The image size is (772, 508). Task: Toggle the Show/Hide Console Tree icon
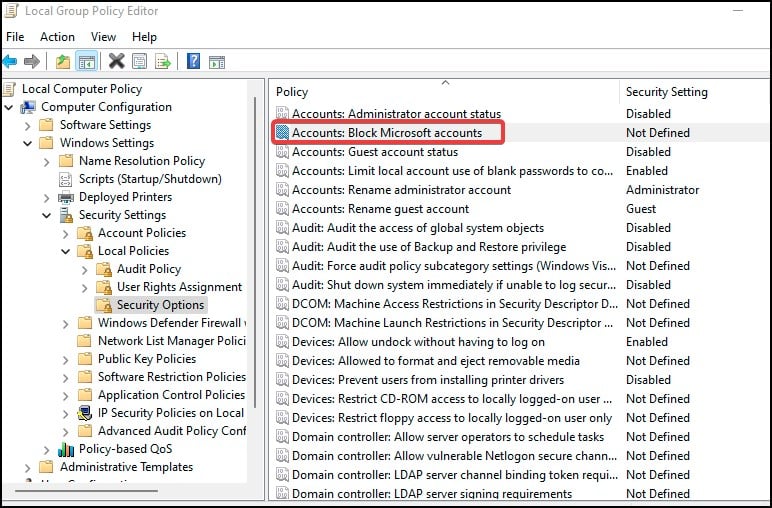click(86, 62)
